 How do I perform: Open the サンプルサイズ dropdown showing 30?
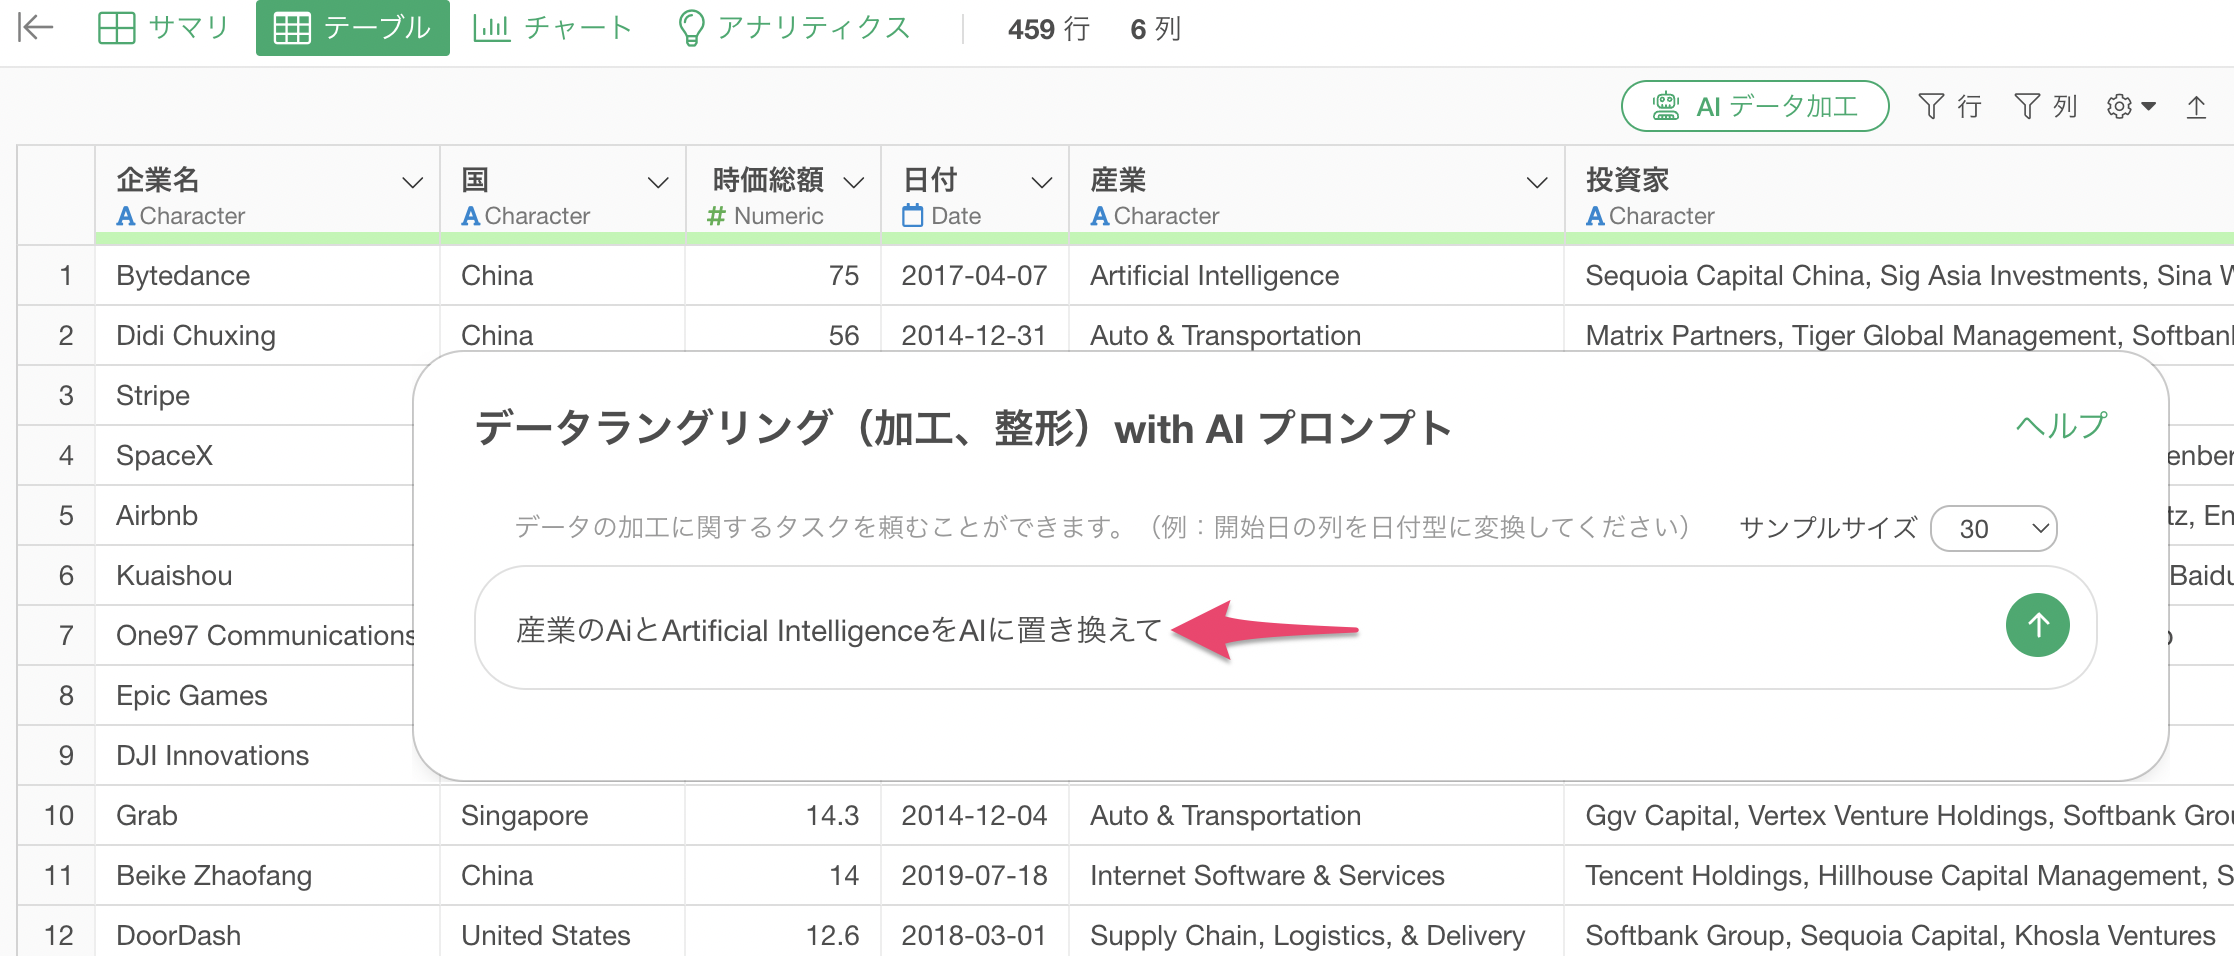coord(1993,528)
